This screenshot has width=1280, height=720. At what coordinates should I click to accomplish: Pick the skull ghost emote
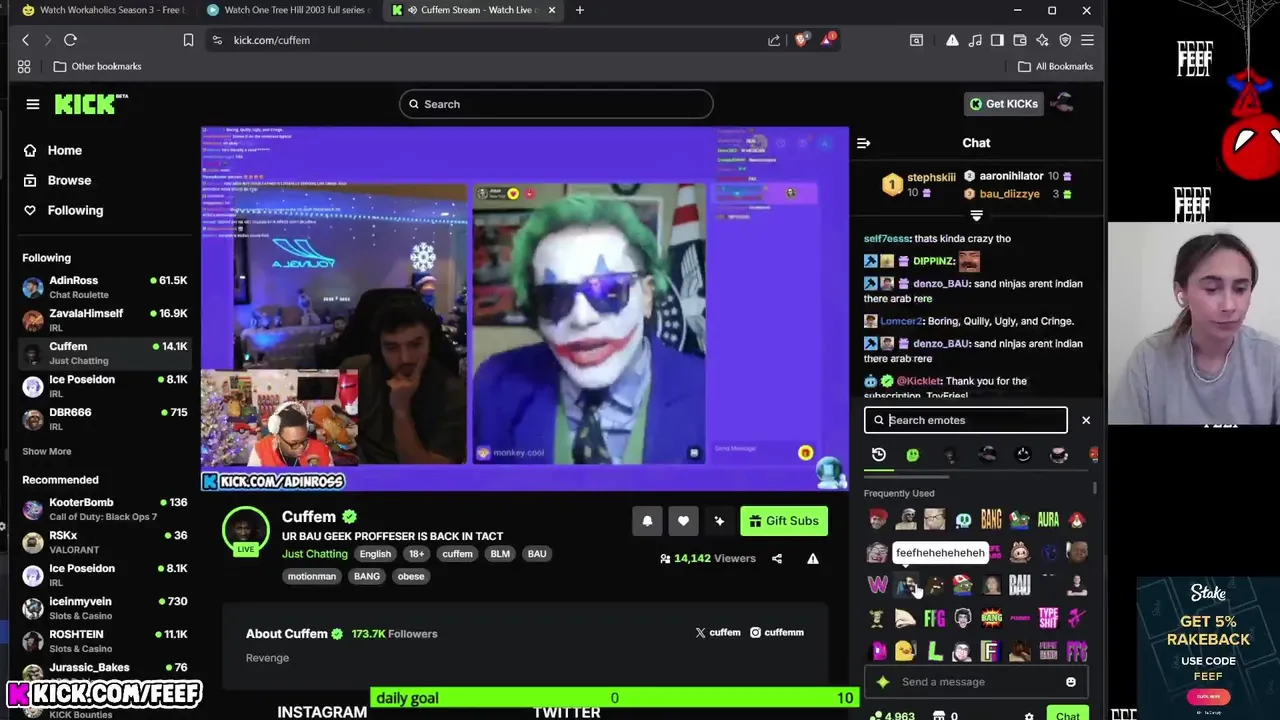963,520
